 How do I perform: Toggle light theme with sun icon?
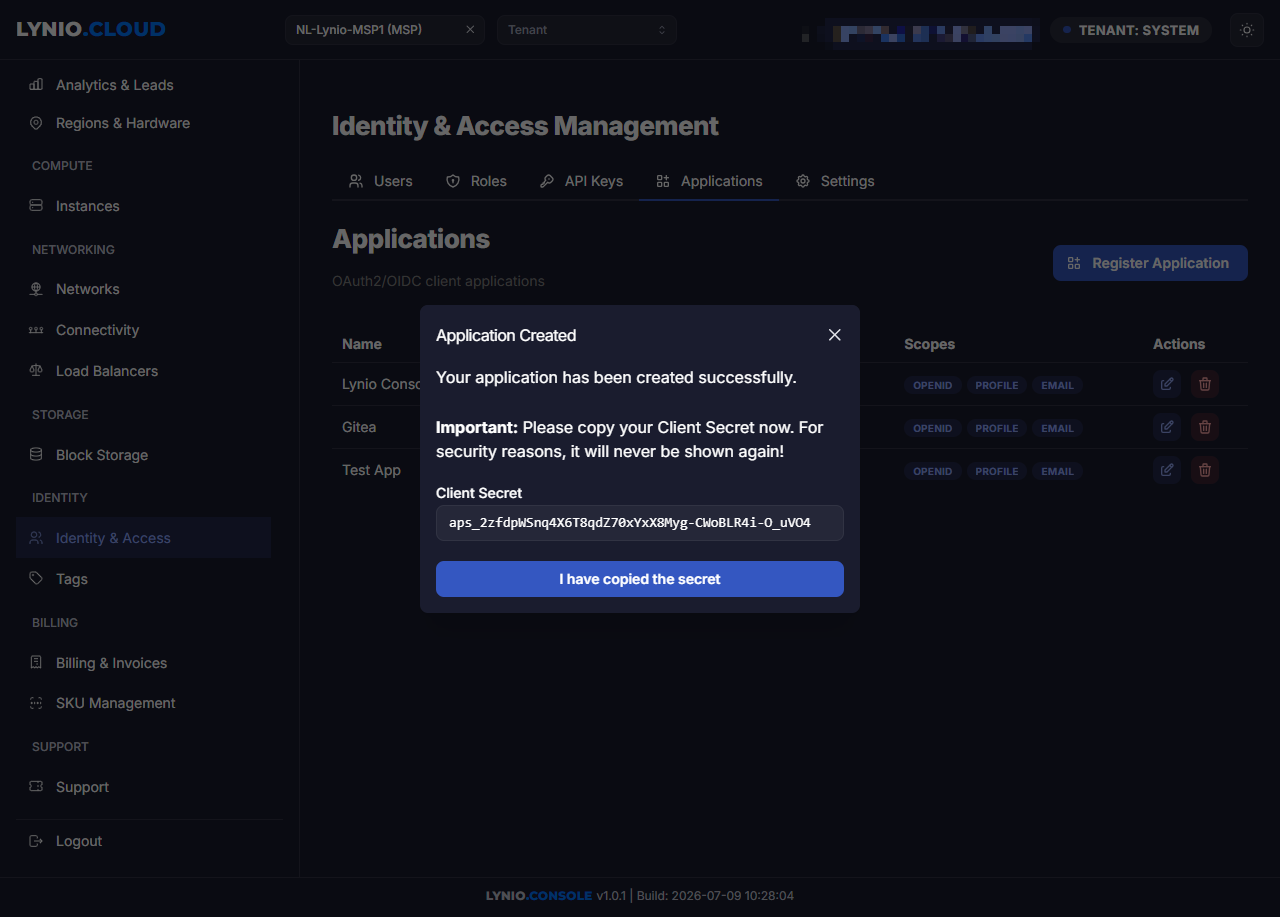[1247, 30]
